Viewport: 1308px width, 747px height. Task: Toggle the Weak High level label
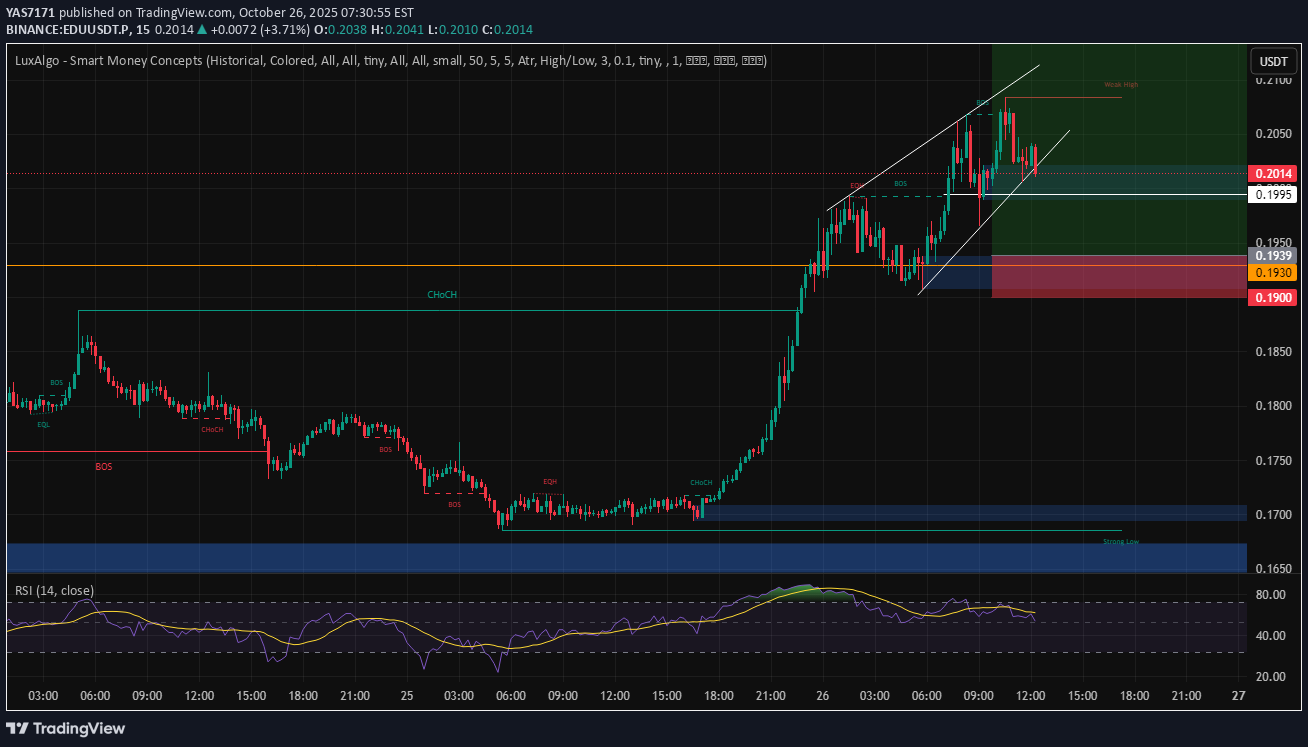1120,85
